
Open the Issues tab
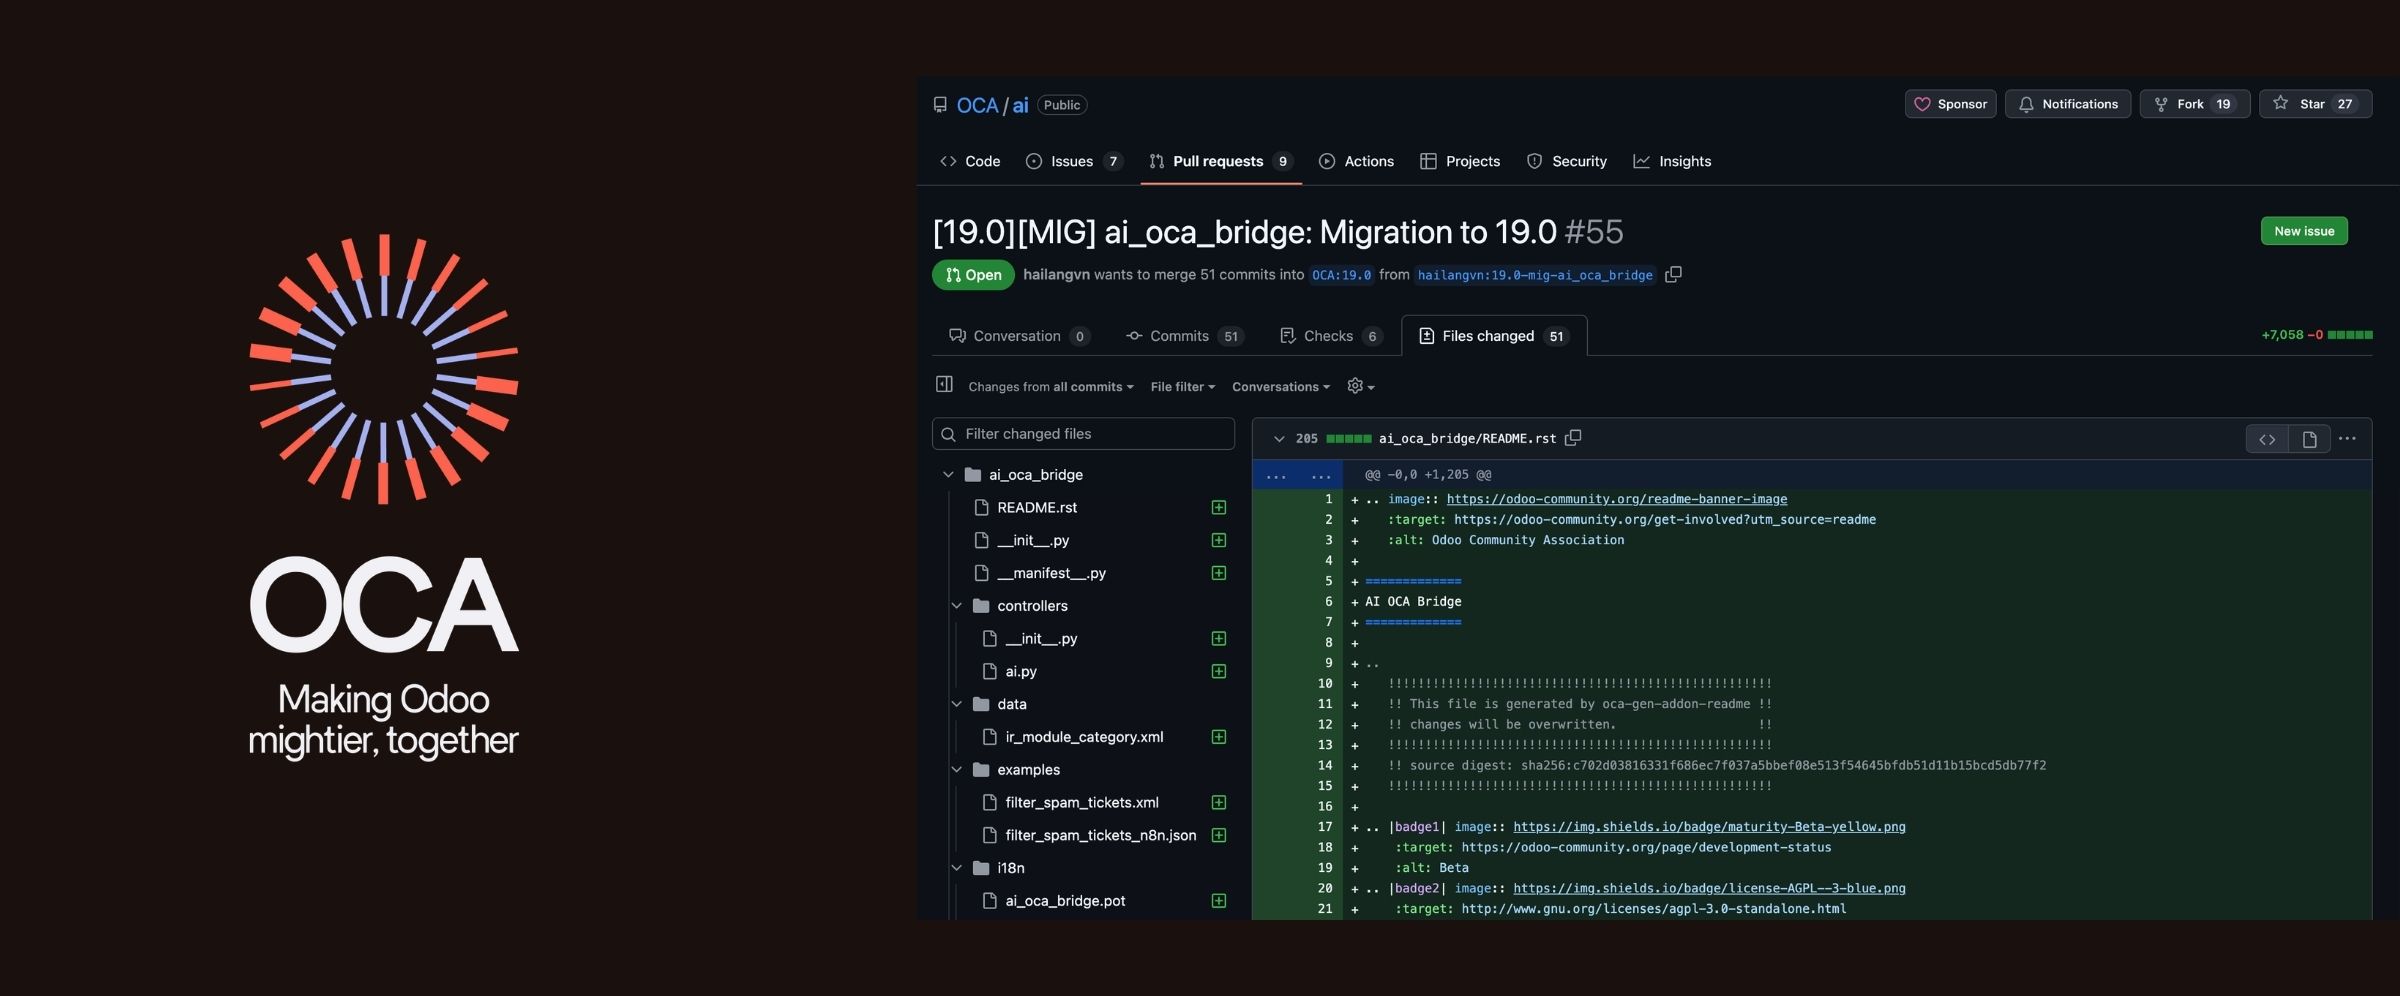pos(1074,161)
